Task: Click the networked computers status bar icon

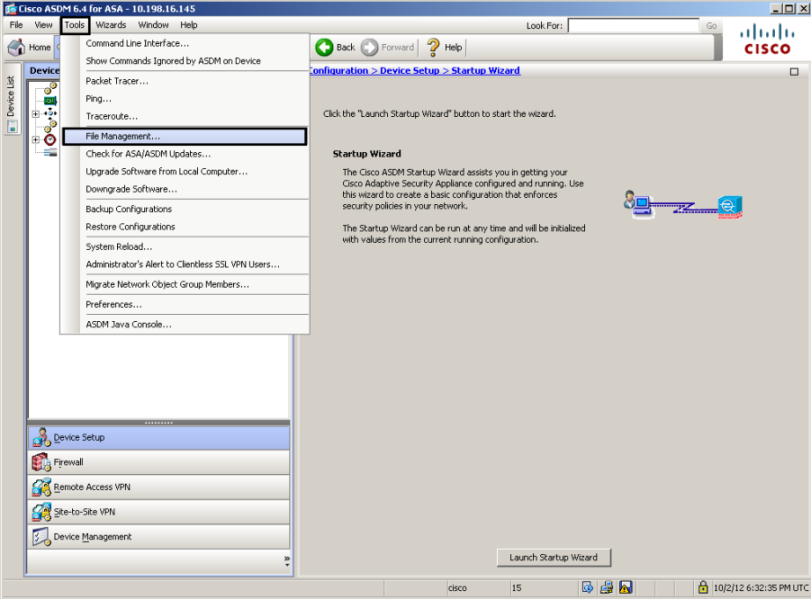Action: point(606,588)
